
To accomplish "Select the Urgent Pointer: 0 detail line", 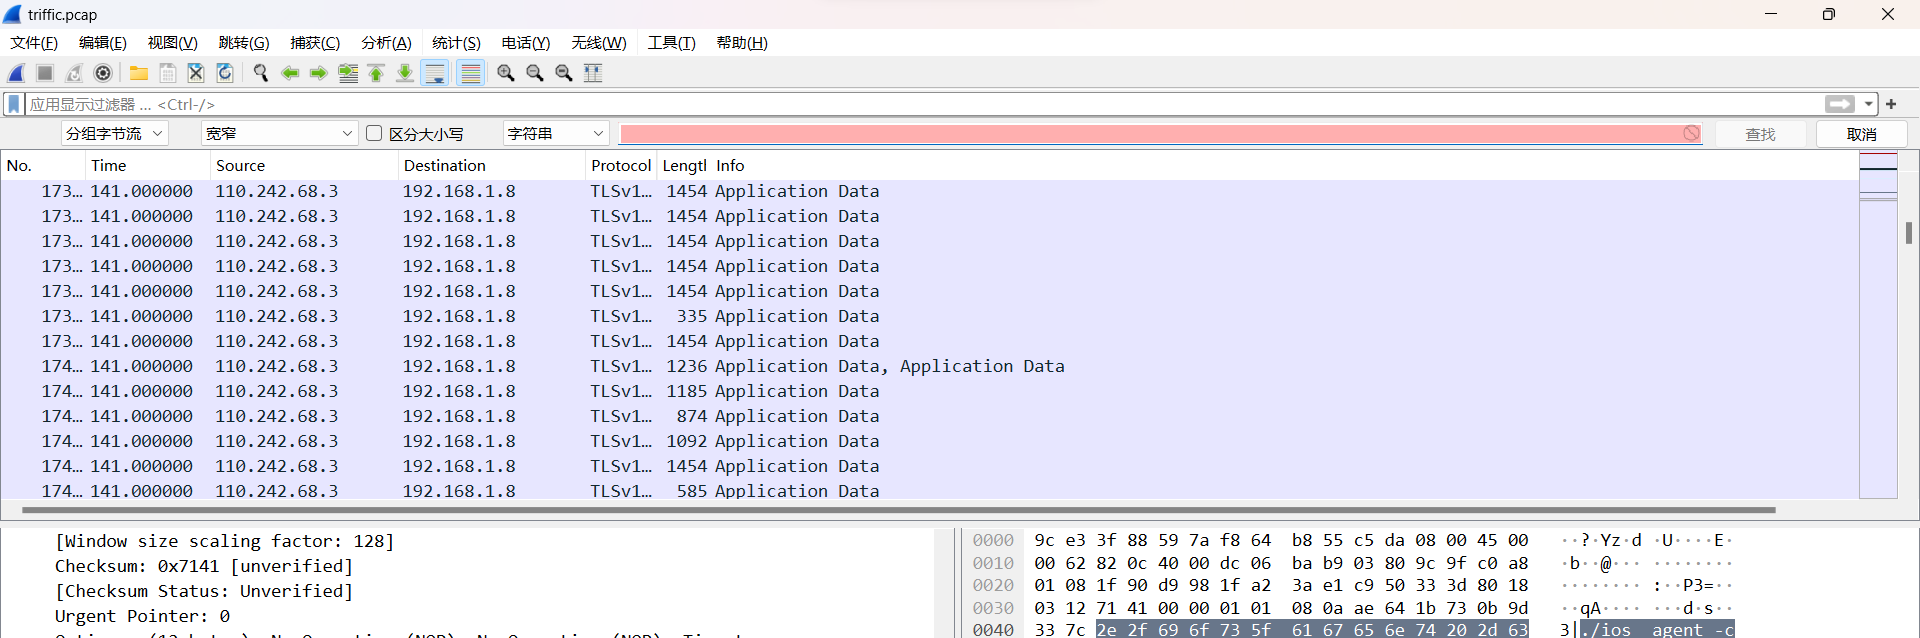I will 142,616.
